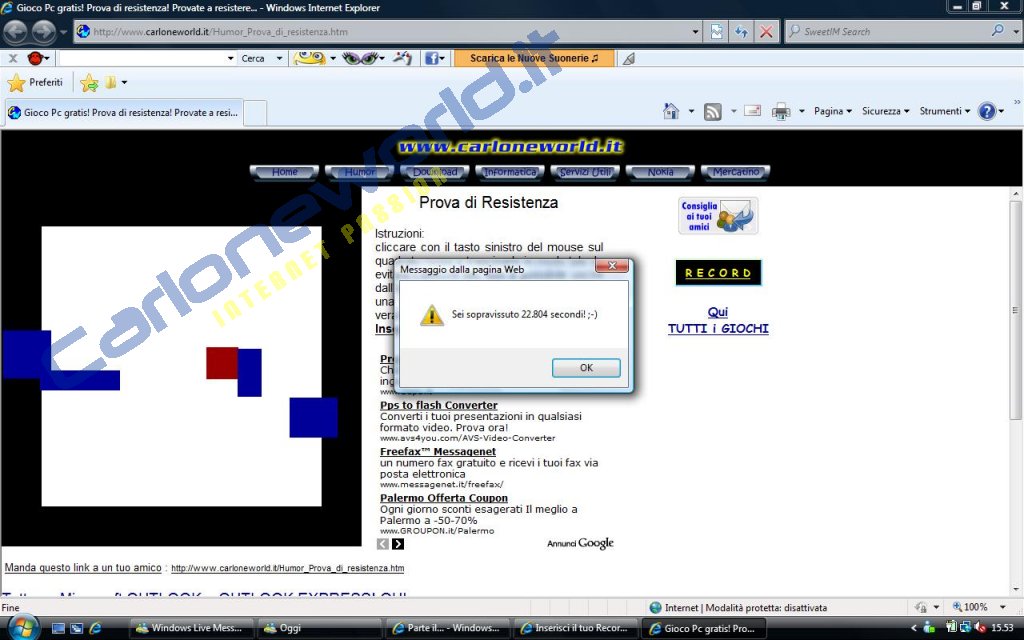The width and height of the screenshot is (1024, 640).
Task: Open the SweetIM smiley emoticons icon
Action: [310, 58]
